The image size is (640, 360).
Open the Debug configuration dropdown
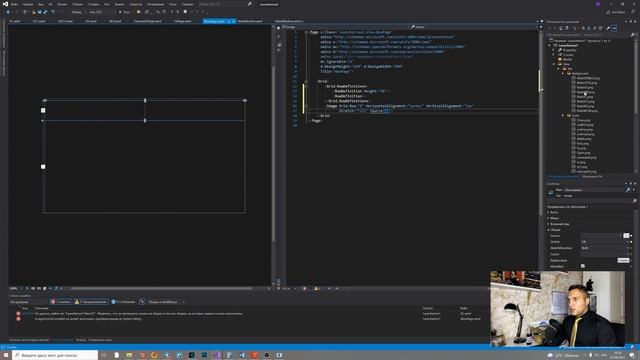pos(78,12)
